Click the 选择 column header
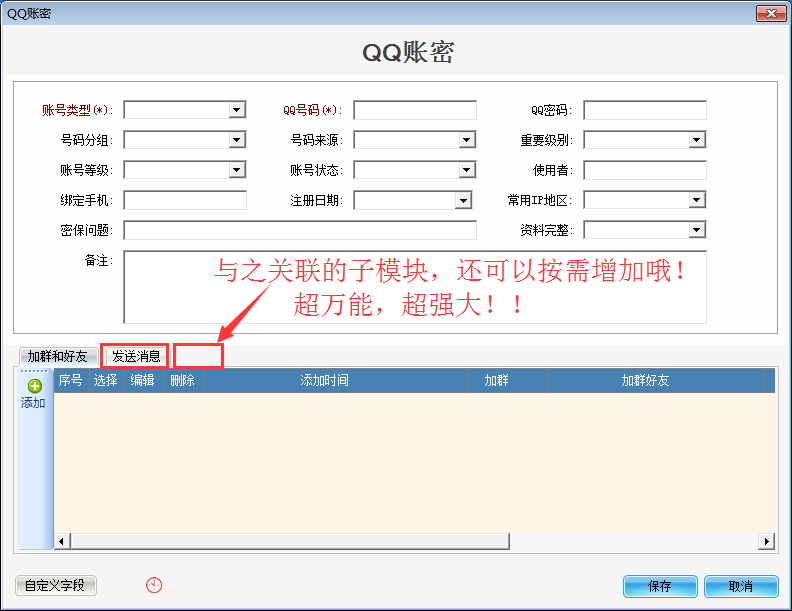The height and width of the screenshot is (611, 792). [x=106, y=380]
